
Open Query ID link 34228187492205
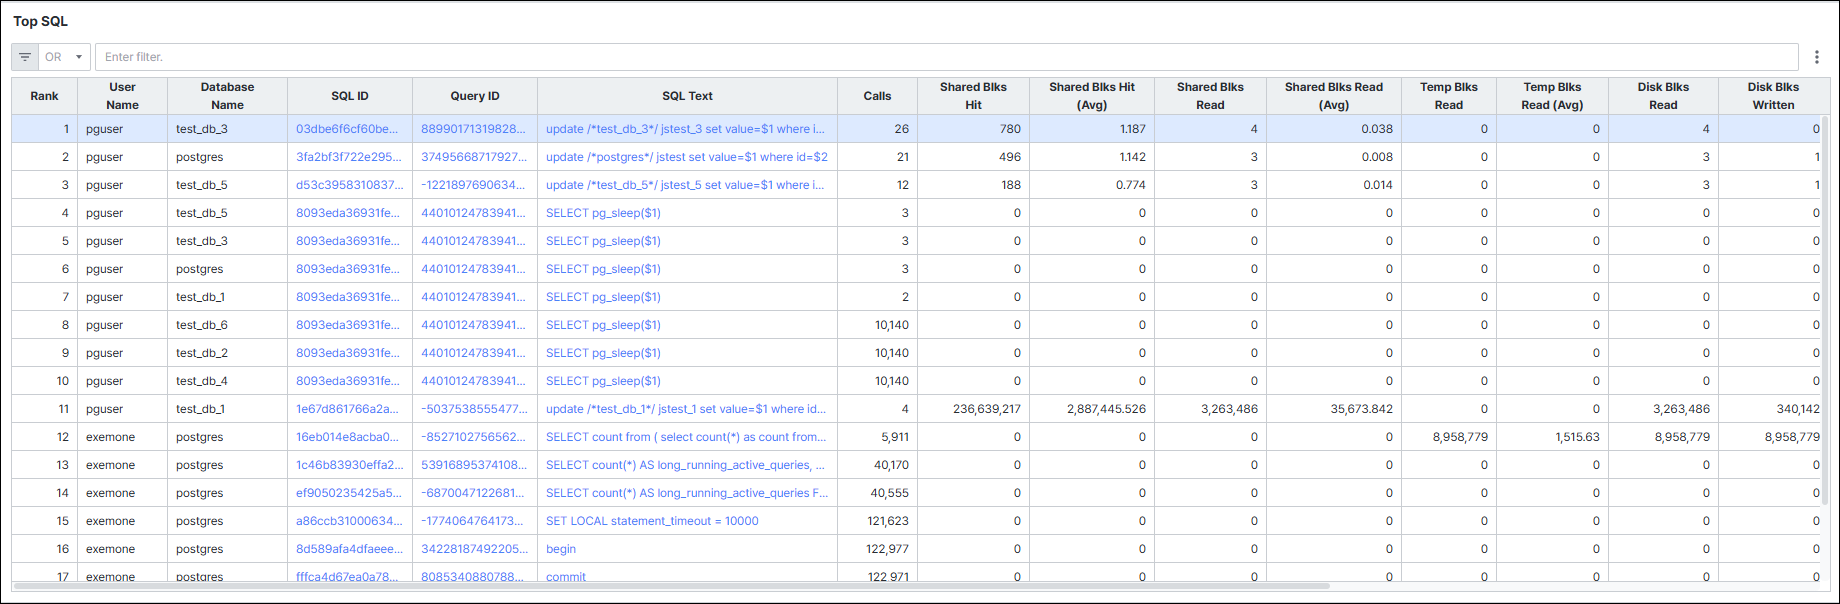474,549
